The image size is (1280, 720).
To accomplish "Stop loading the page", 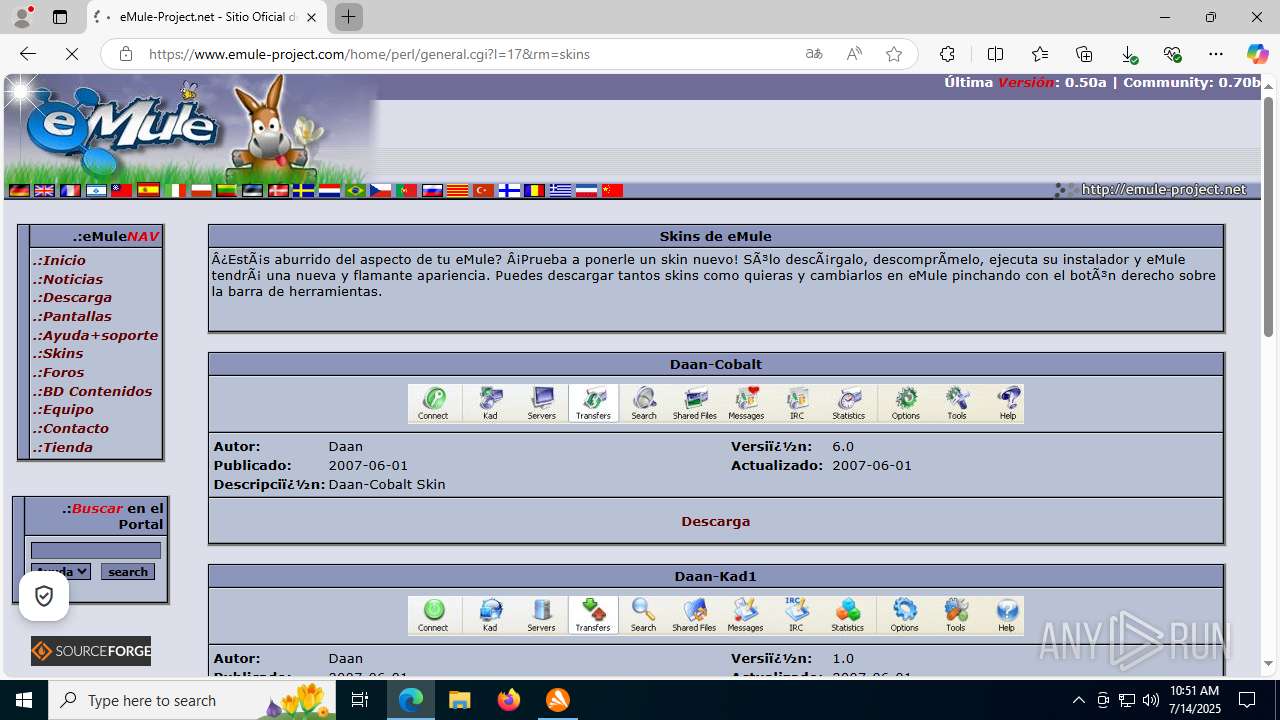I will click(72, 54).
